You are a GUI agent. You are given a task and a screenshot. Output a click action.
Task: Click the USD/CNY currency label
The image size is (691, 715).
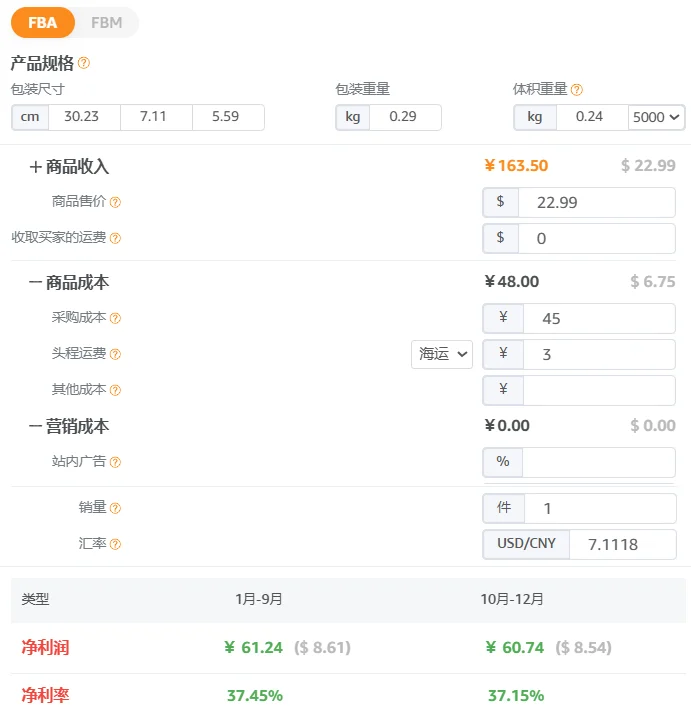coord(526,544)
